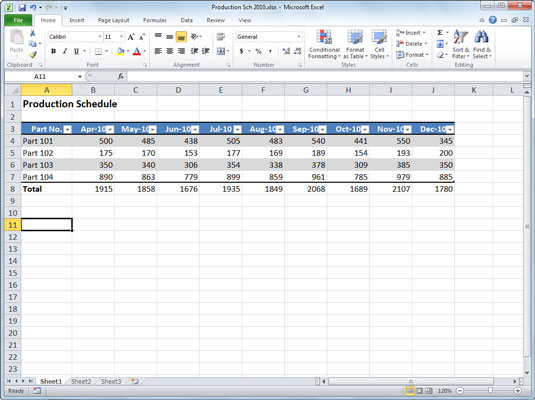Switch to the Page Layout tab

point(114,20)
